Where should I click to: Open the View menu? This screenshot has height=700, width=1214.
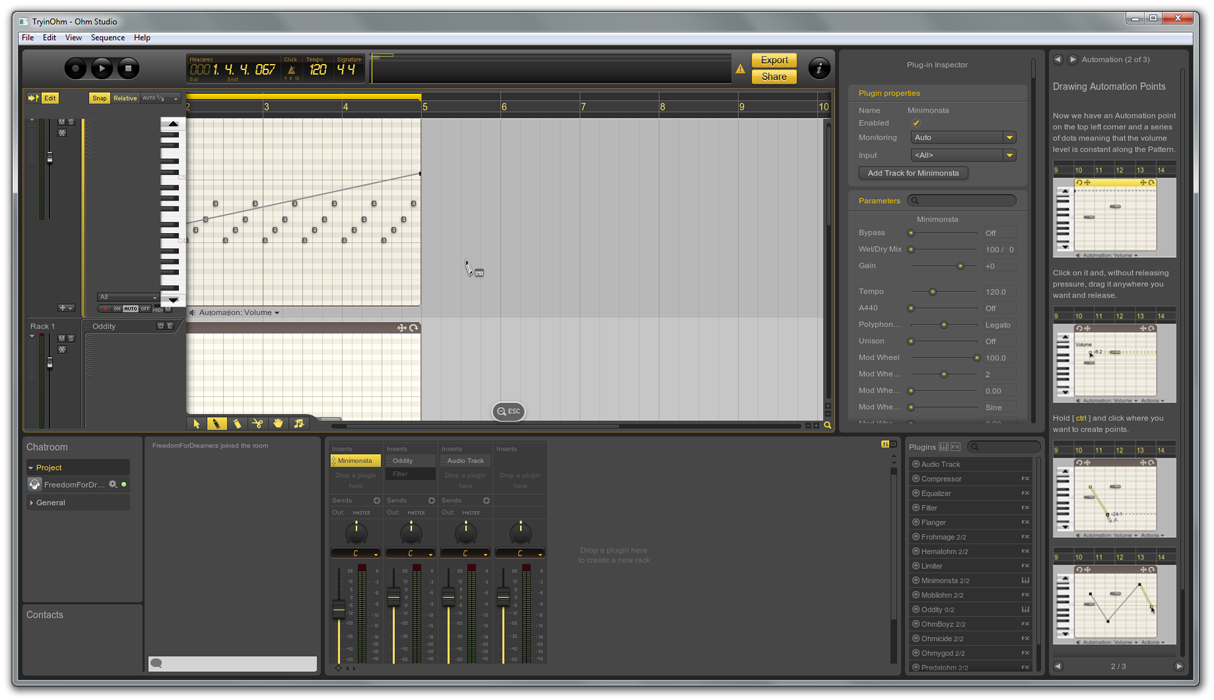coord(73,38)
